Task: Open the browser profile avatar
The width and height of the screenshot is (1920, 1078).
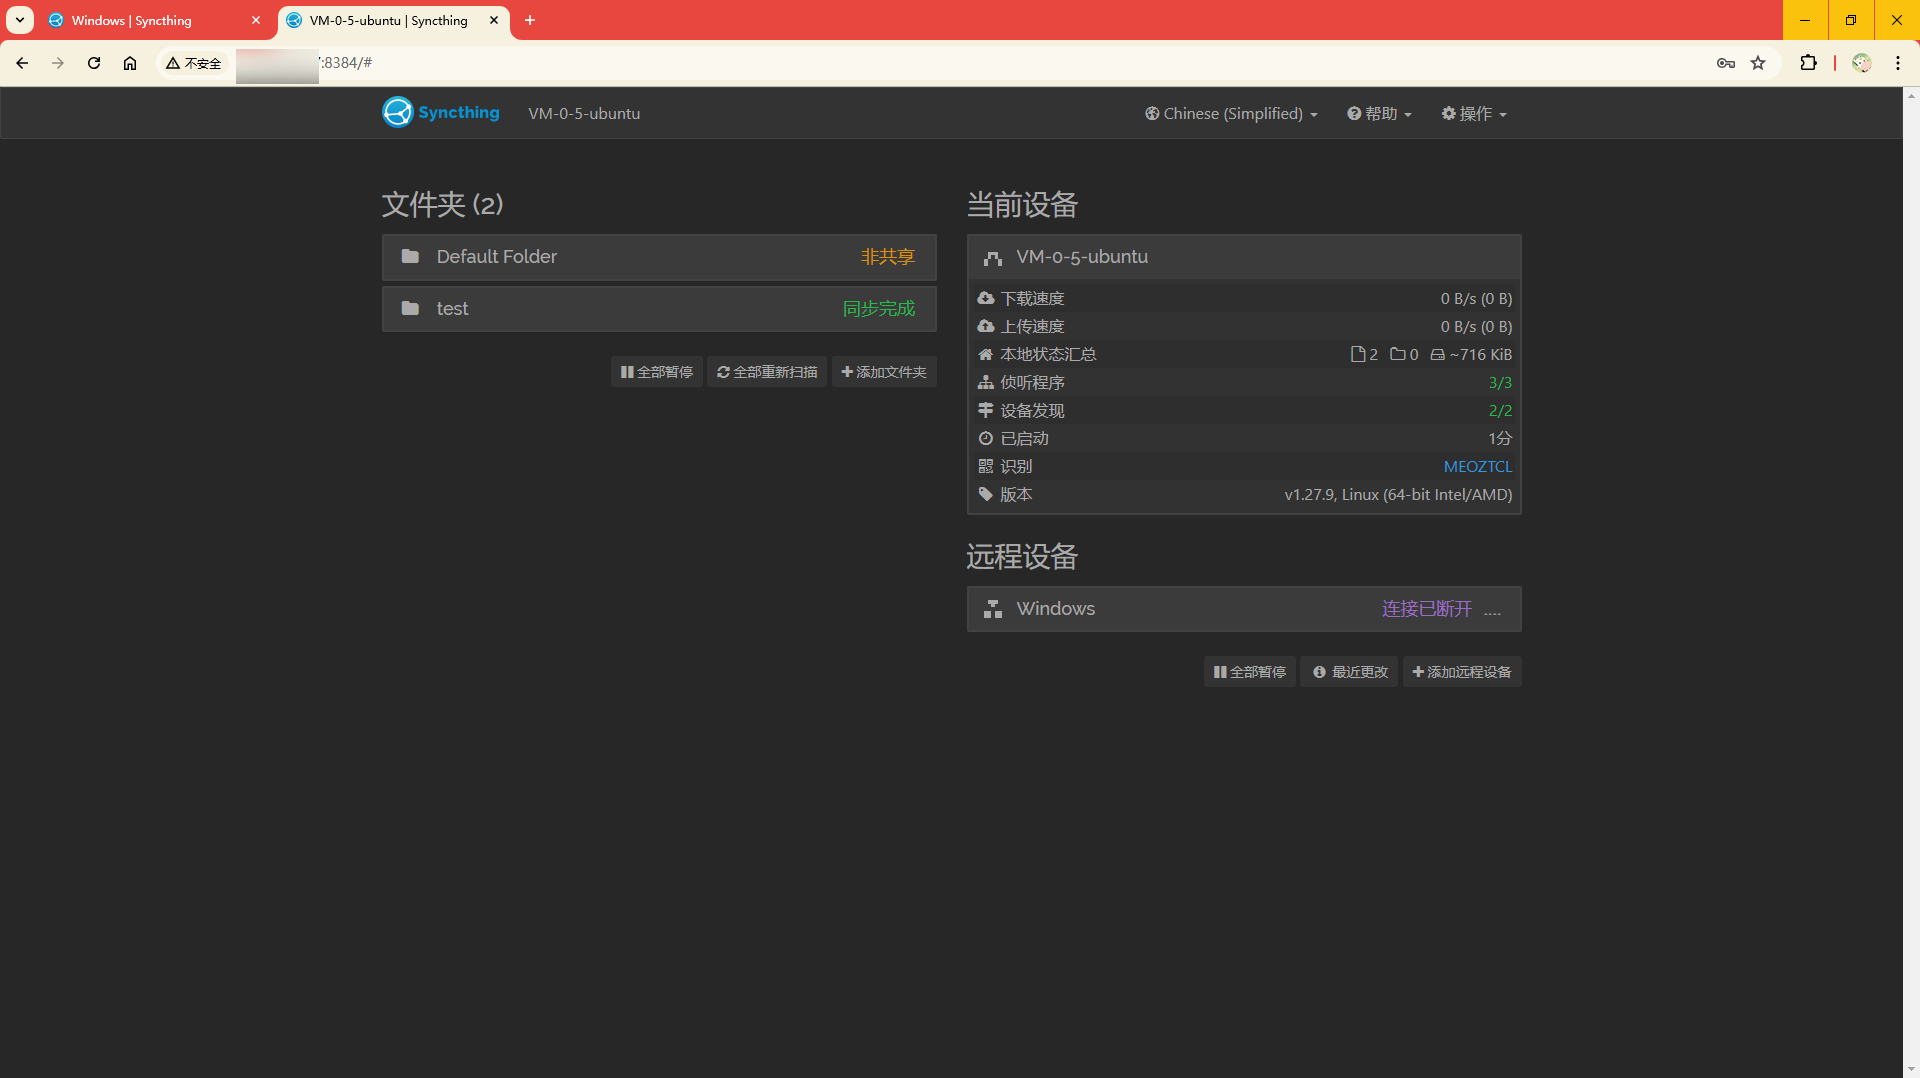Action: 1862,63
